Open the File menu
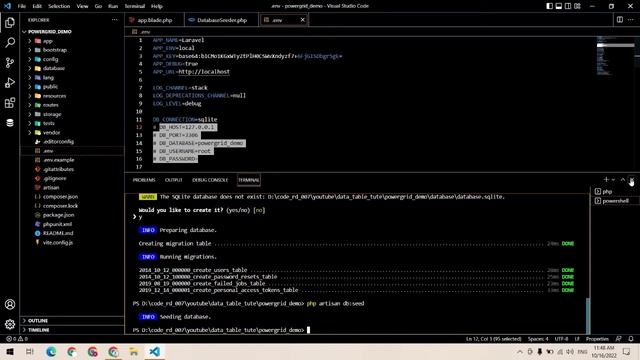The height and width of the screenshot is (360, 640). (x=22, y=6)
